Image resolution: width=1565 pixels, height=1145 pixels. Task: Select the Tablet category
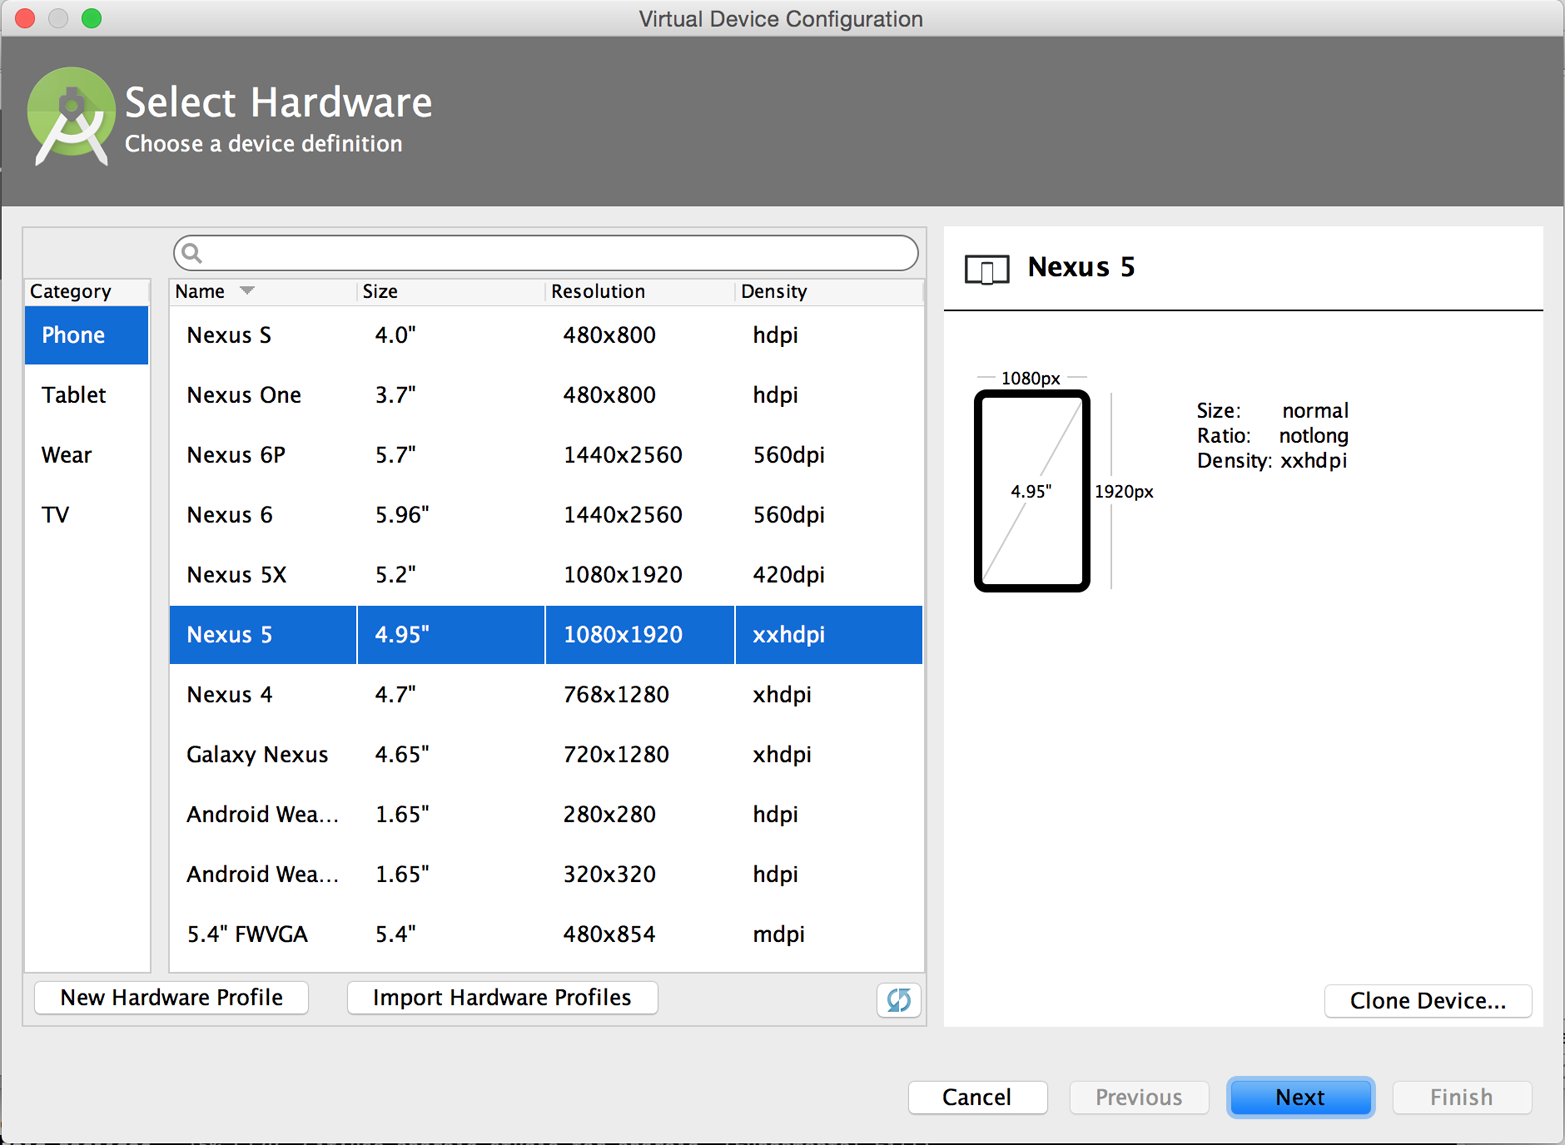click(74, 395)
